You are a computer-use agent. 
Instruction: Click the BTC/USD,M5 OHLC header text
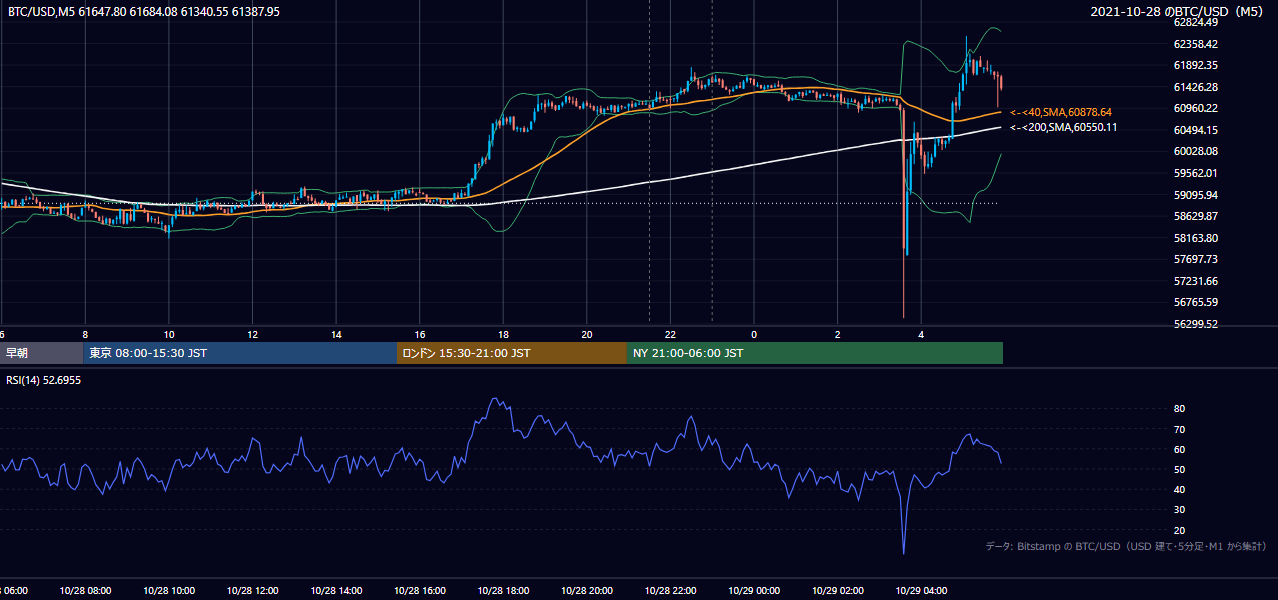pos(144,12)
